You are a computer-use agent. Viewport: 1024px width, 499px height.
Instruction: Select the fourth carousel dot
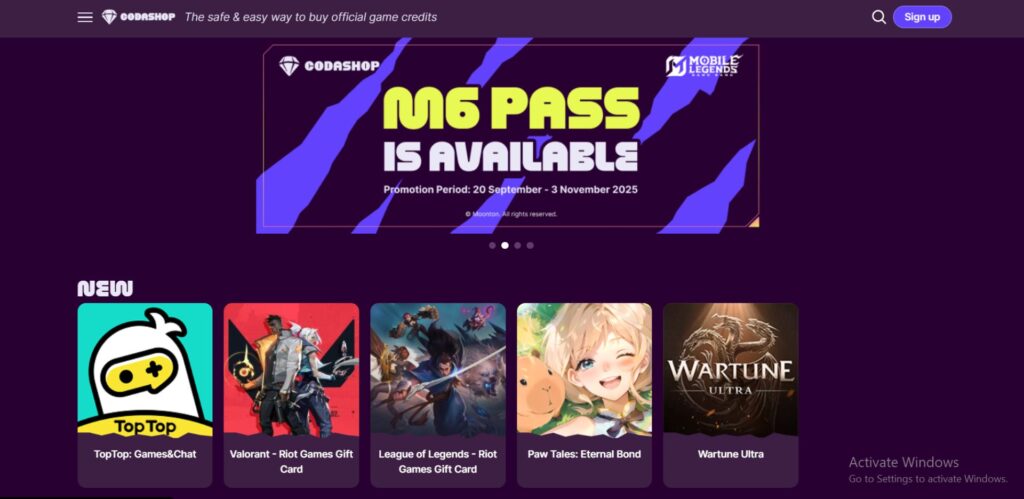click(530, 246)
